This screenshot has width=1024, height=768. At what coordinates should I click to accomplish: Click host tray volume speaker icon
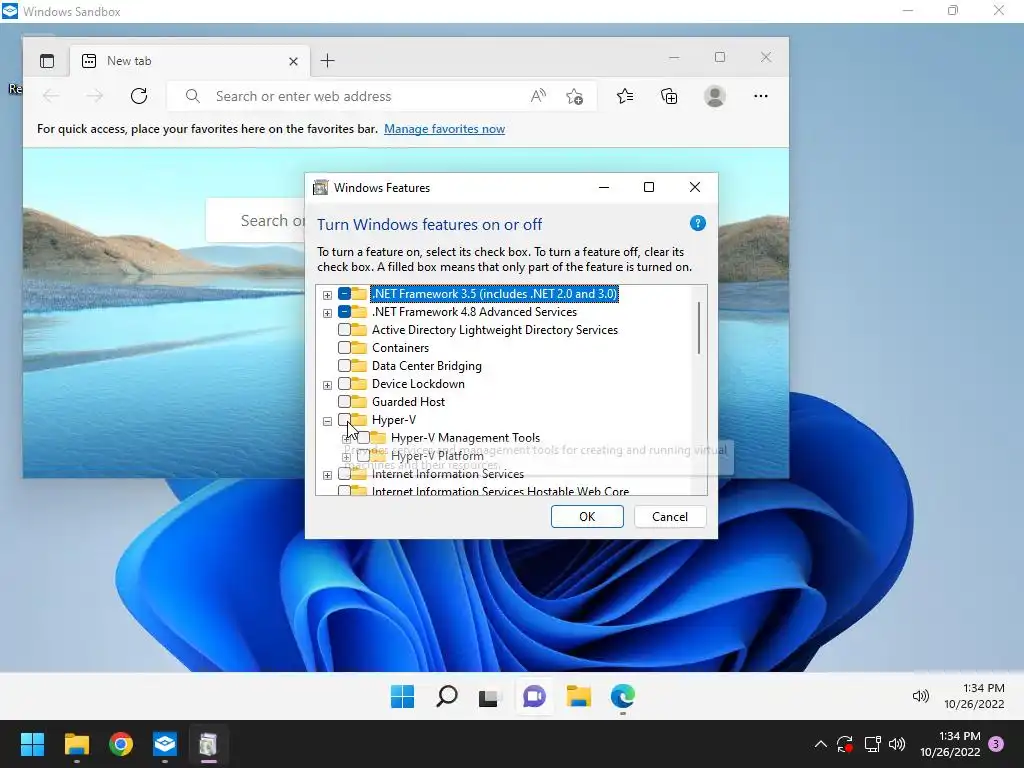(x=897, y=744)
